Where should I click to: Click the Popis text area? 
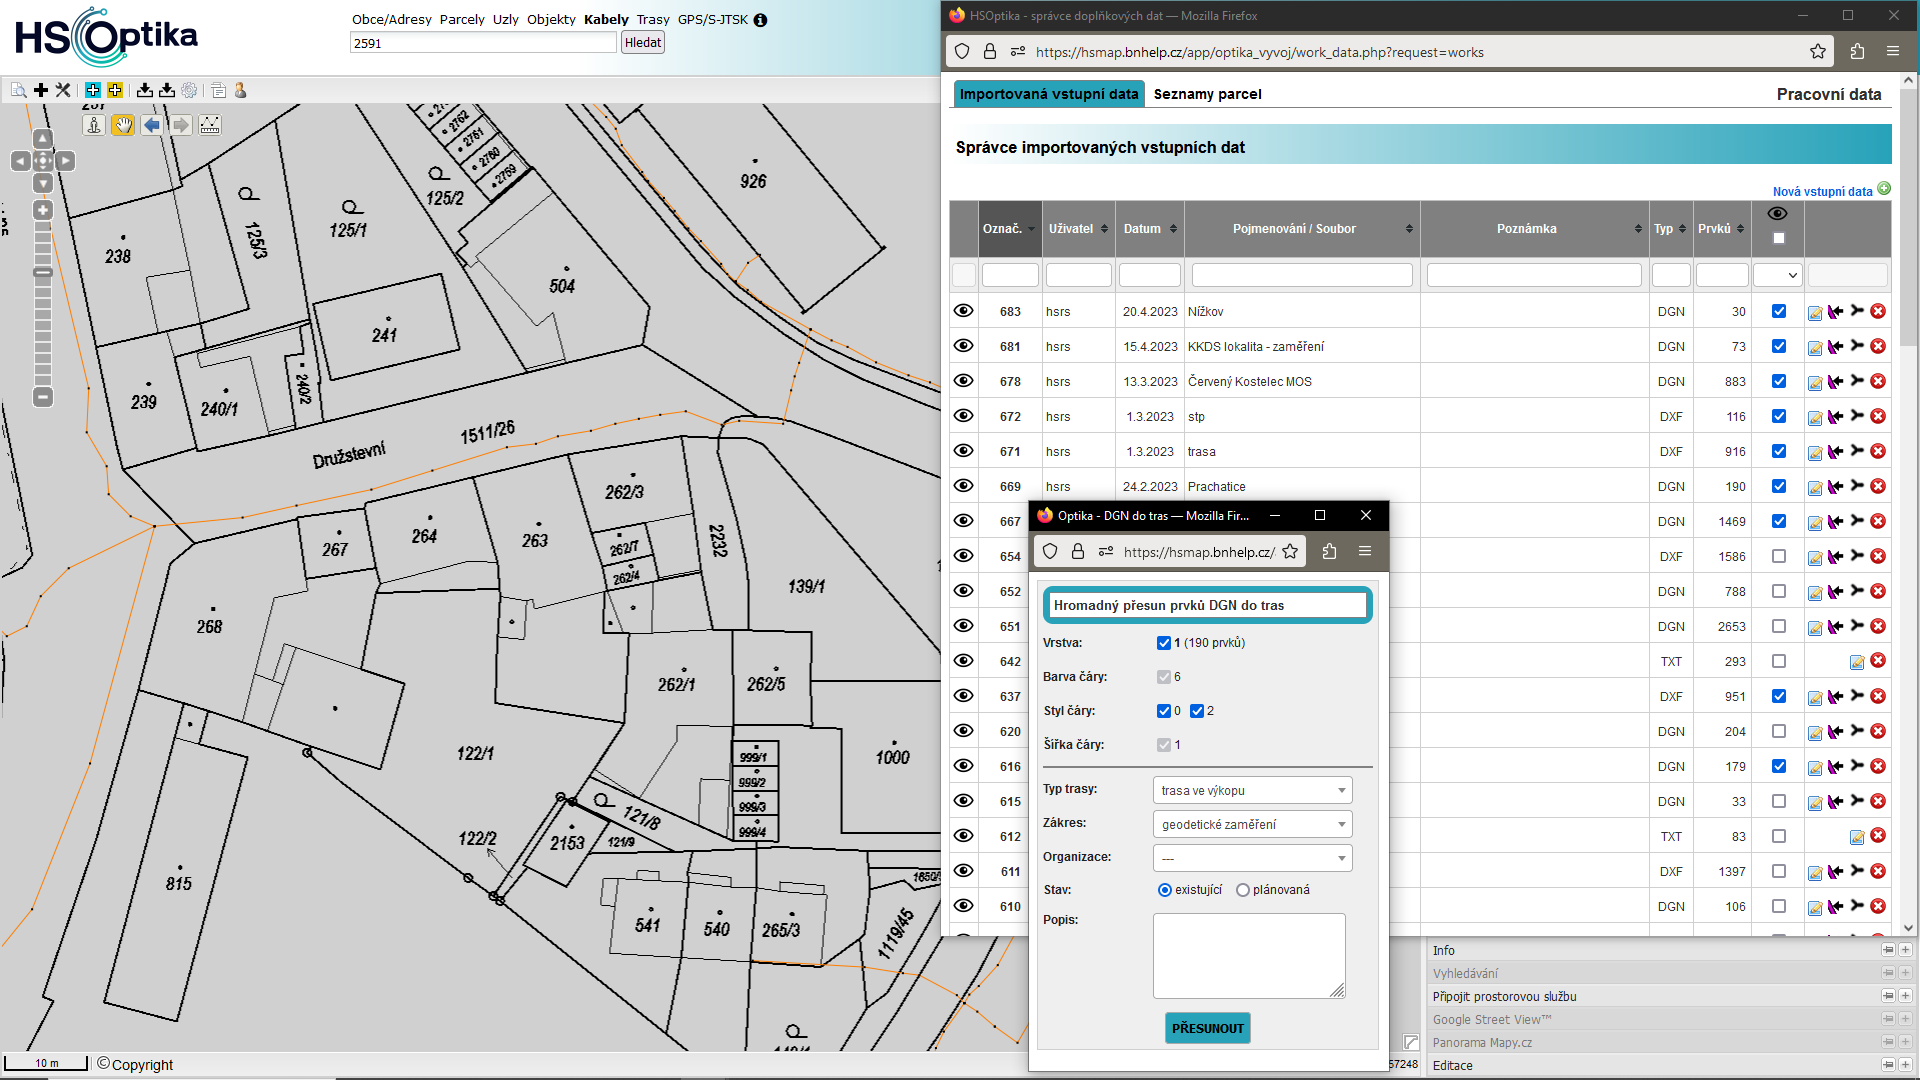point(1249,955)
